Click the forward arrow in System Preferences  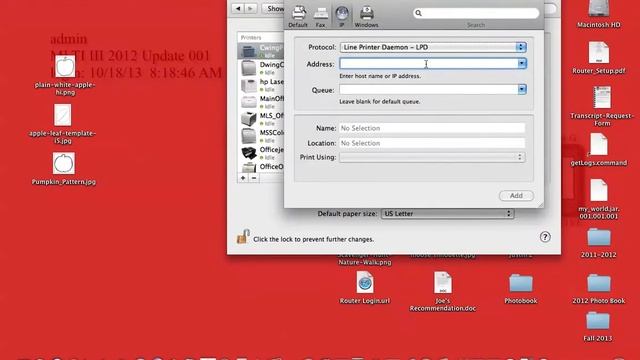pos(251,8)
